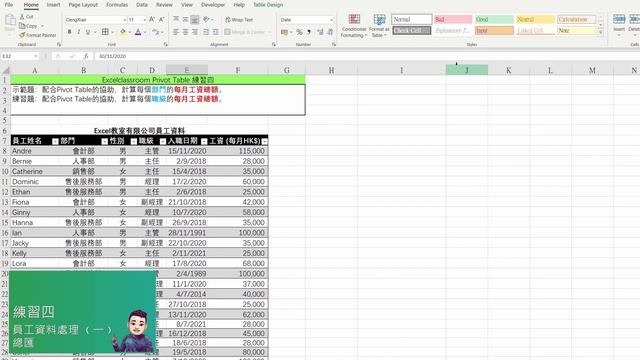Toggle Italic formatting
This screenshot has height=360, width=640.
point(78,32)
